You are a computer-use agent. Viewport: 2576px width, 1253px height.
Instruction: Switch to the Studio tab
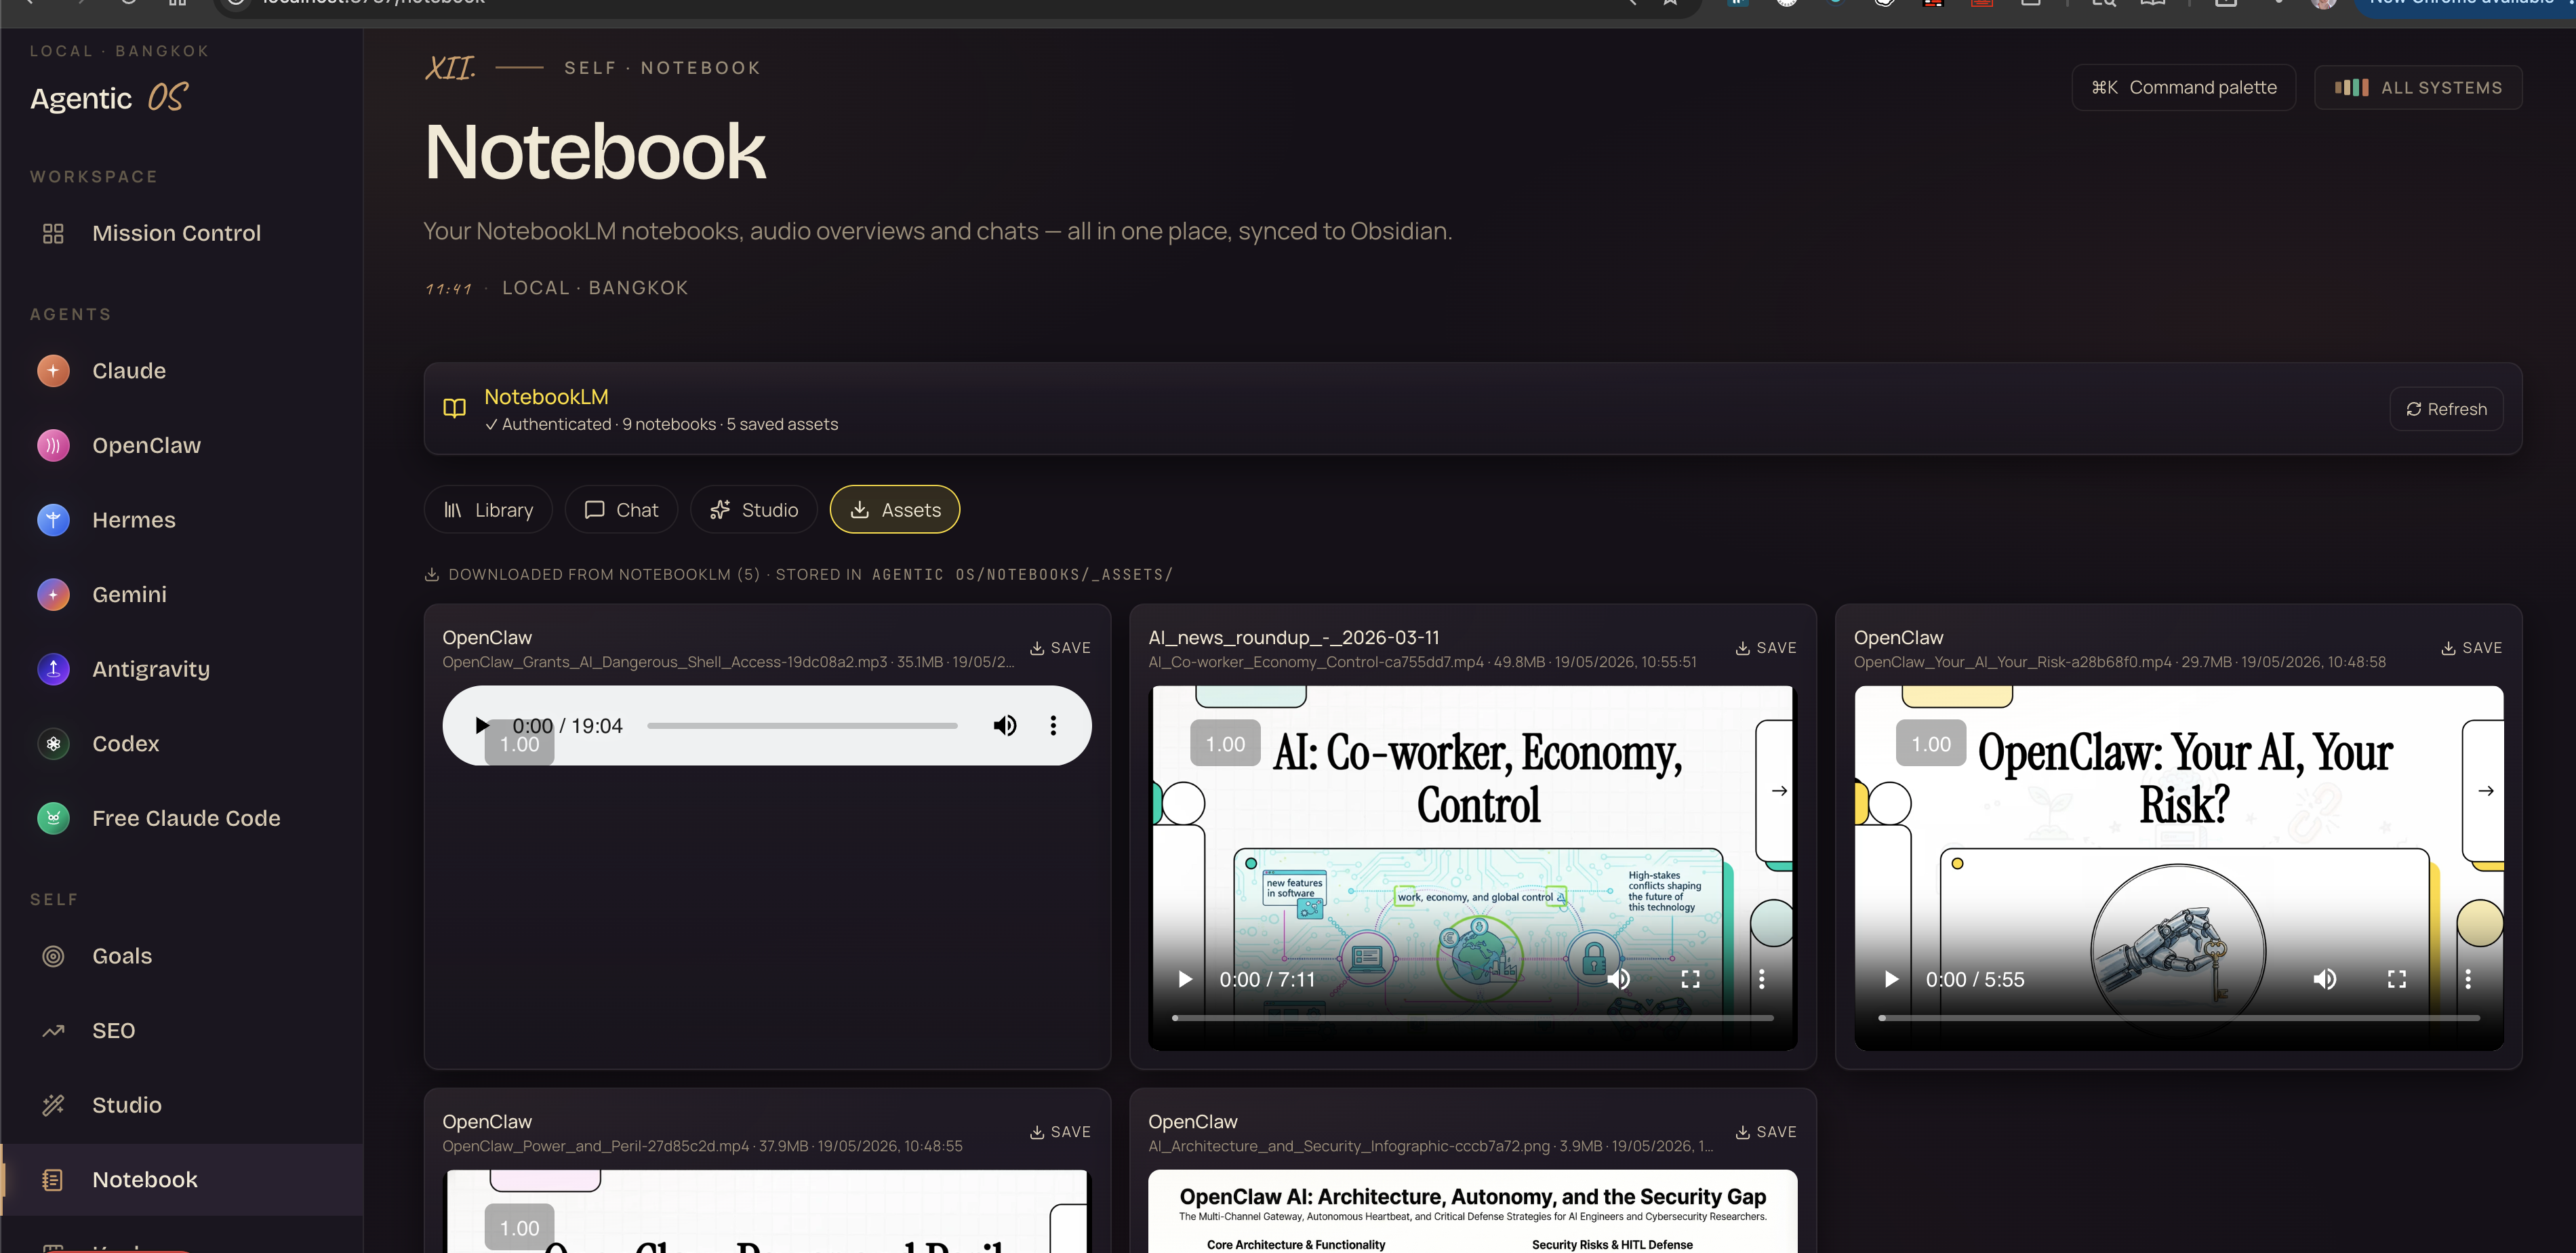click(x=754, y=510)
